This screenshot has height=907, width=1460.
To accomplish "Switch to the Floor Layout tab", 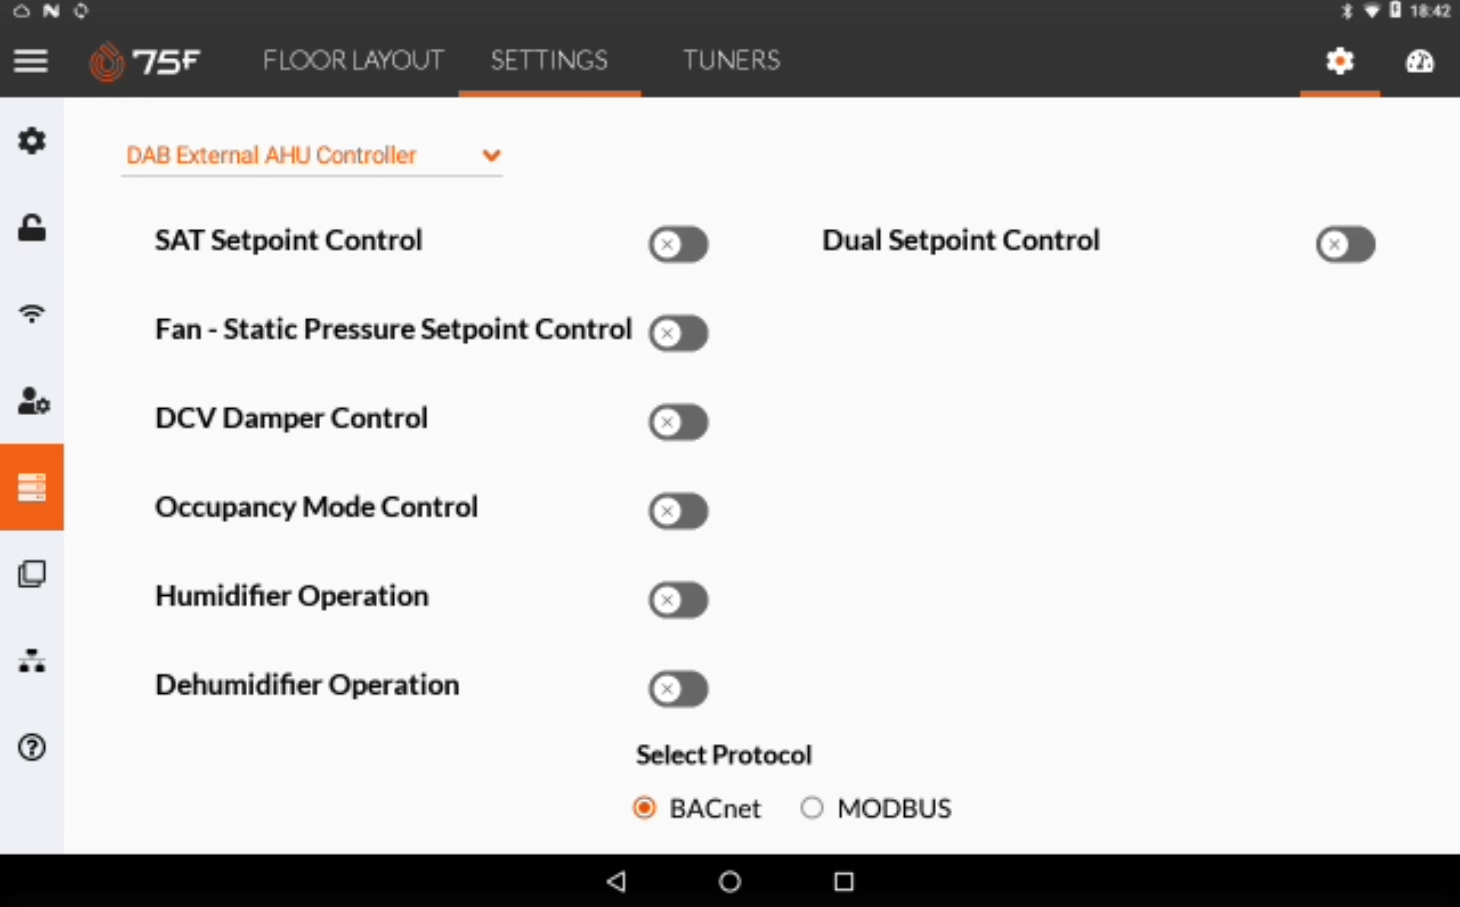I will coord(353,61).
